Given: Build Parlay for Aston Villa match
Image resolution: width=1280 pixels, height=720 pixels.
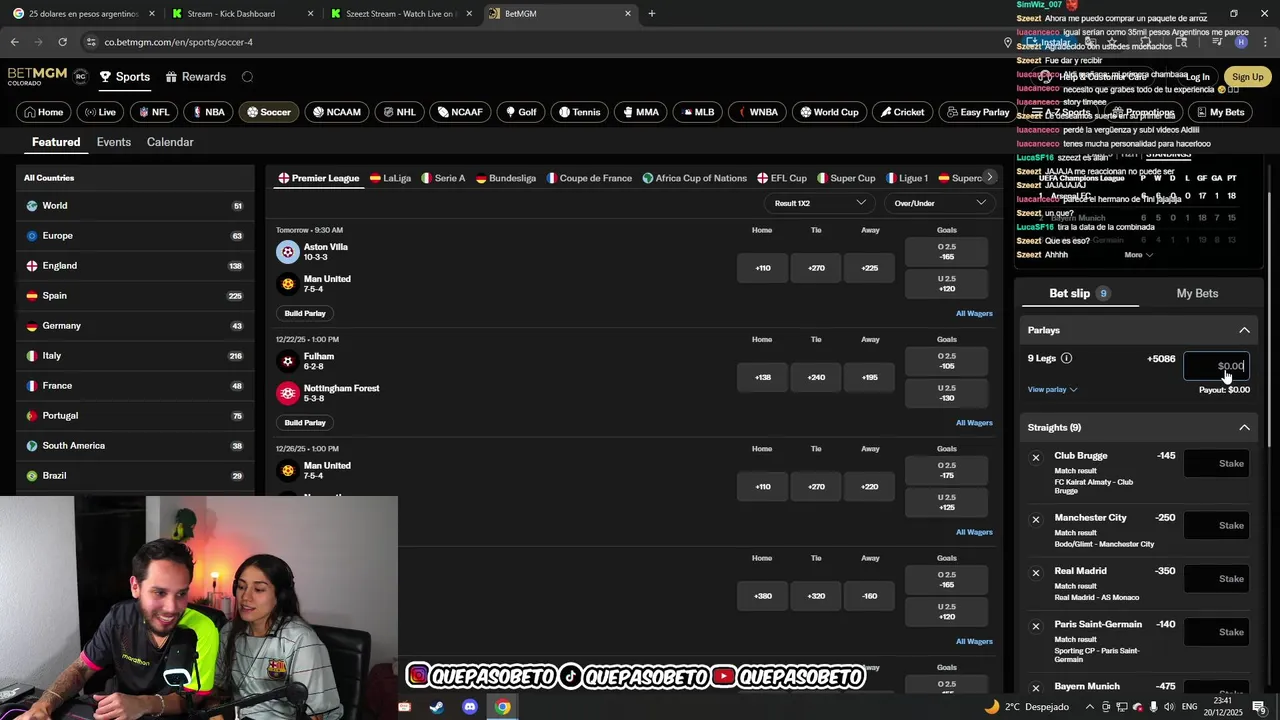Looking at the screenshot, I should click(305, 313).
